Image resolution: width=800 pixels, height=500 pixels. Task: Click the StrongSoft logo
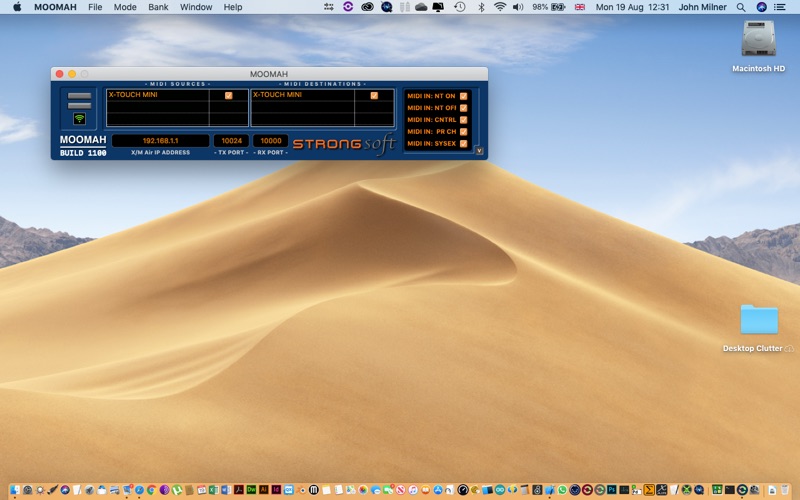pyautogui.click(x=343, y=143)
